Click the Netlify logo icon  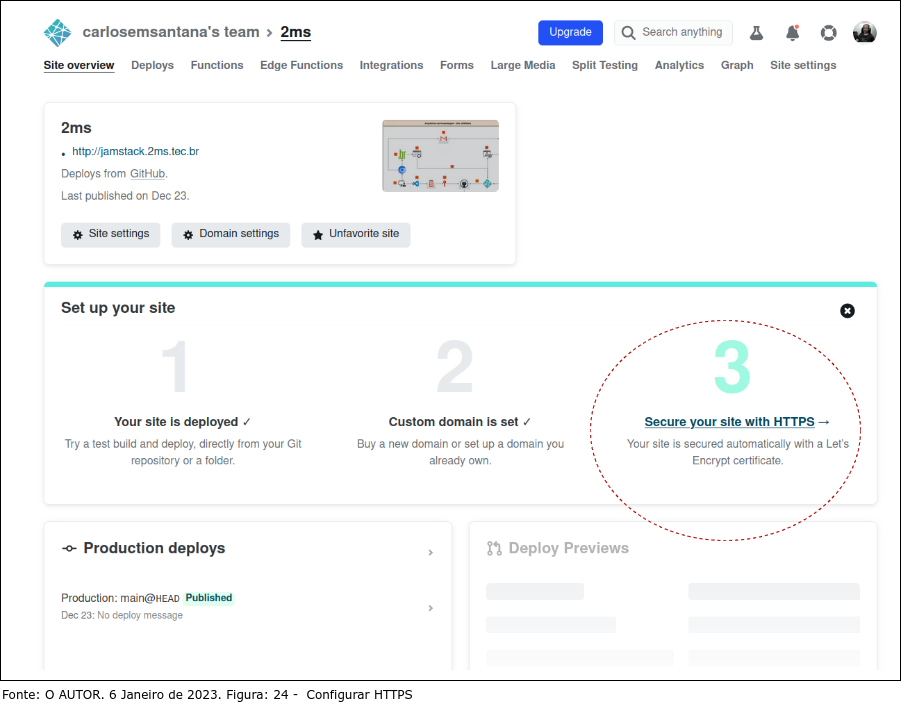[57, 33]
